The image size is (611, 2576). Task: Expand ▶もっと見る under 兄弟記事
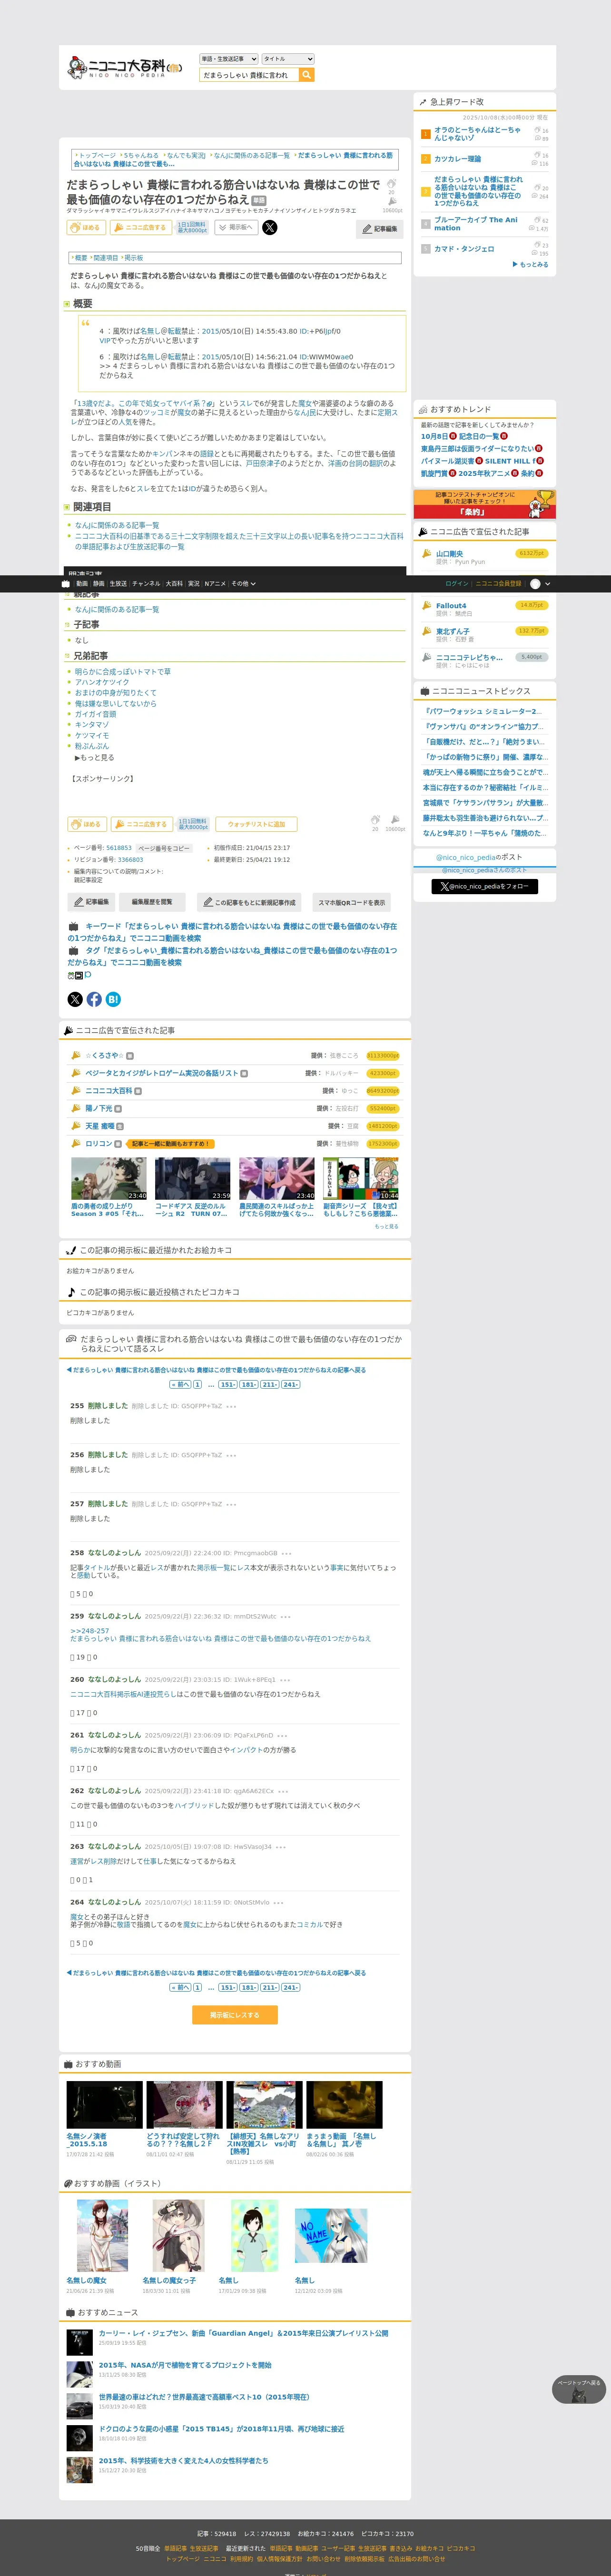(x=94, y=757)
